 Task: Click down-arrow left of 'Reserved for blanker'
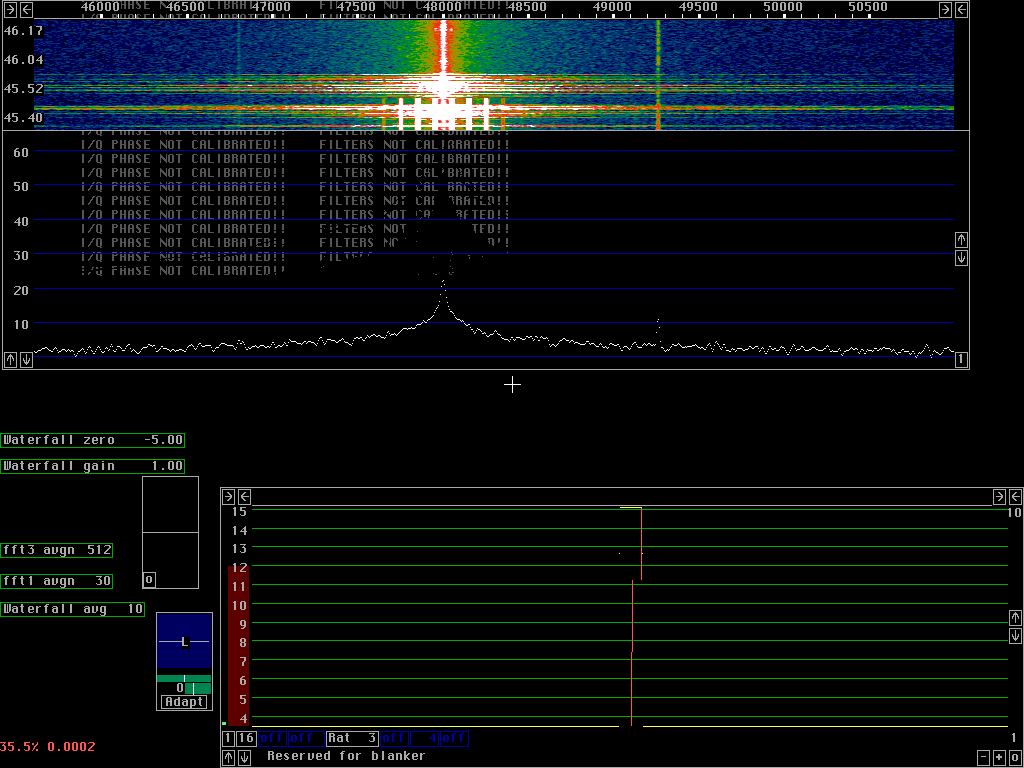(244, 758)
